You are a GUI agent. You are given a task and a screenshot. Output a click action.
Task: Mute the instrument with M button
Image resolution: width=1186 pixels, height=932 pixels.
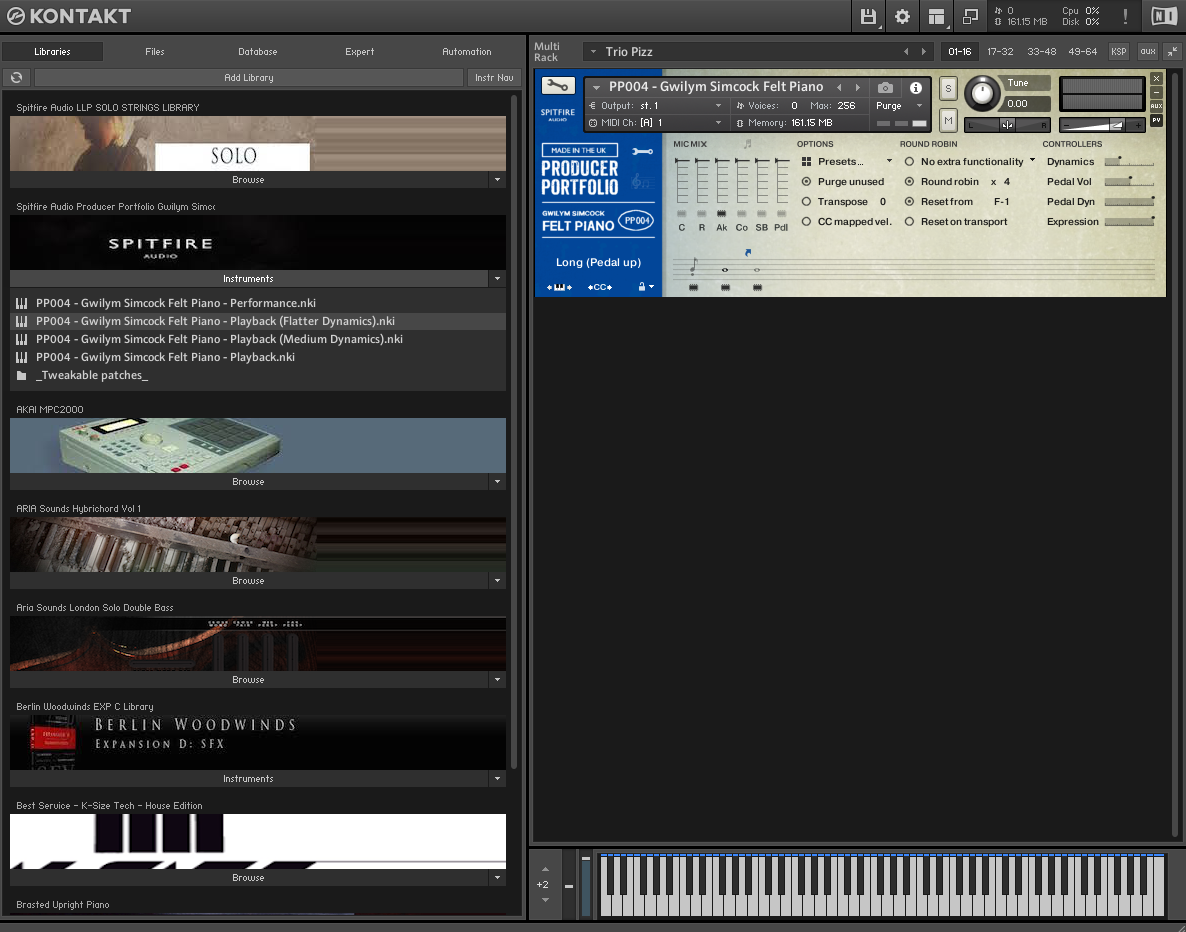pyautogui.click(x=948, y=120)
